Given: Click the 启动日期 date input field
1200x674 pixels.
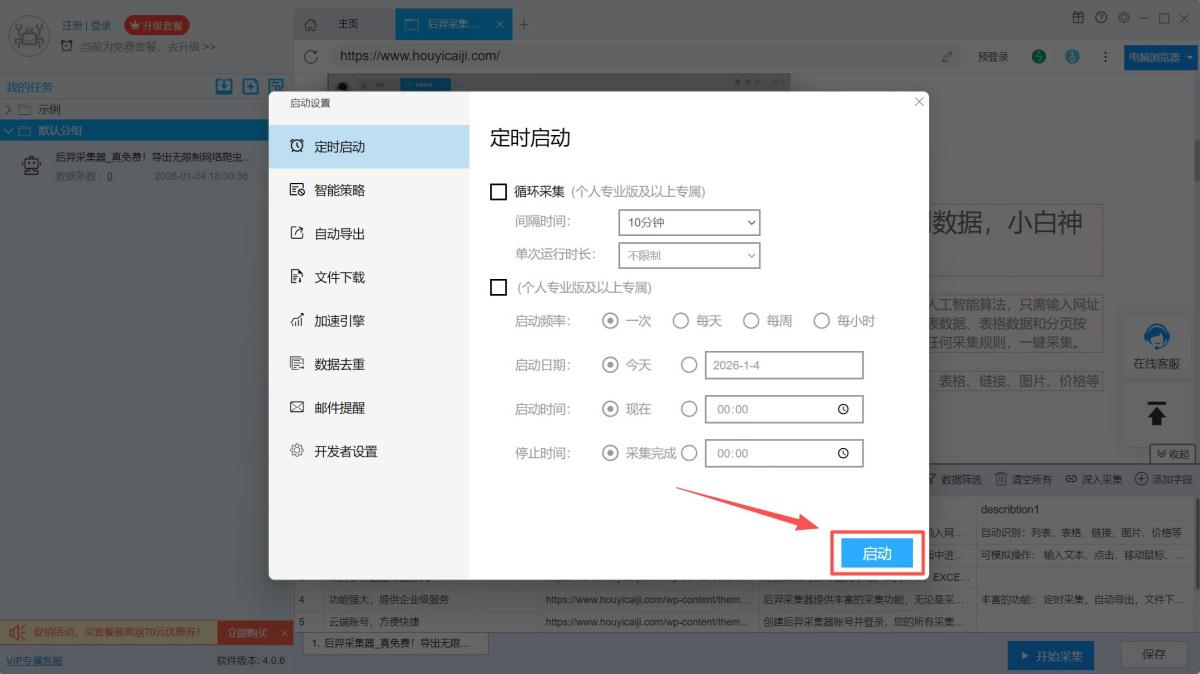Looking at the screenshot, I should 783,366.
